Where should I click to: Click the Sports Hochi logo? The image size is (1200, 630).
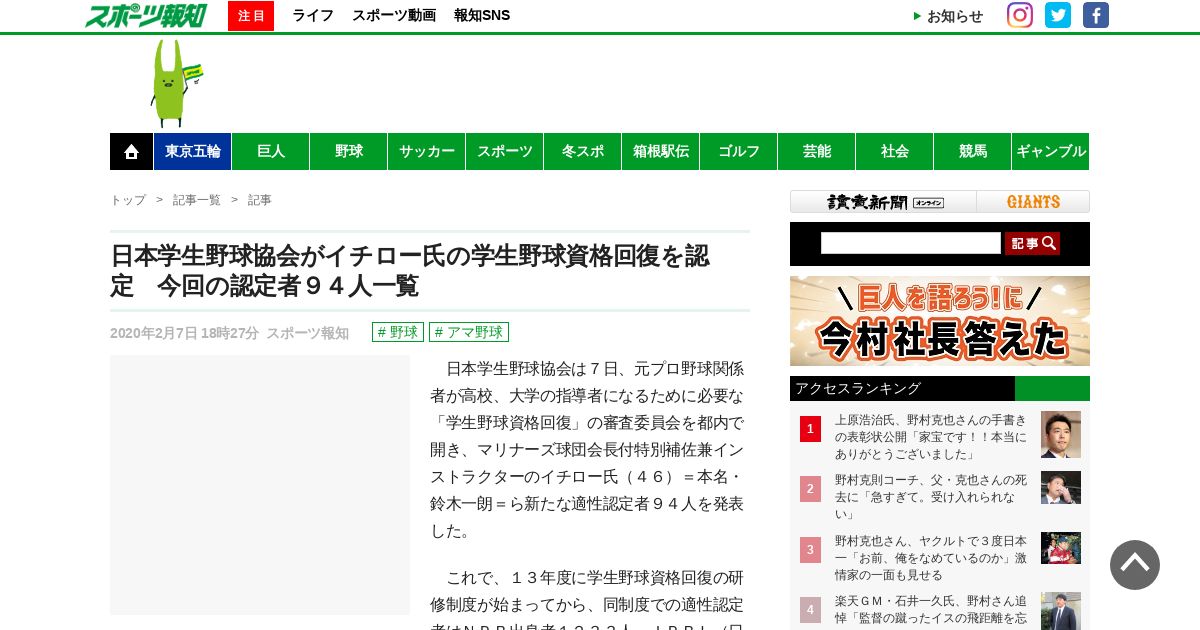click(145, 15)
